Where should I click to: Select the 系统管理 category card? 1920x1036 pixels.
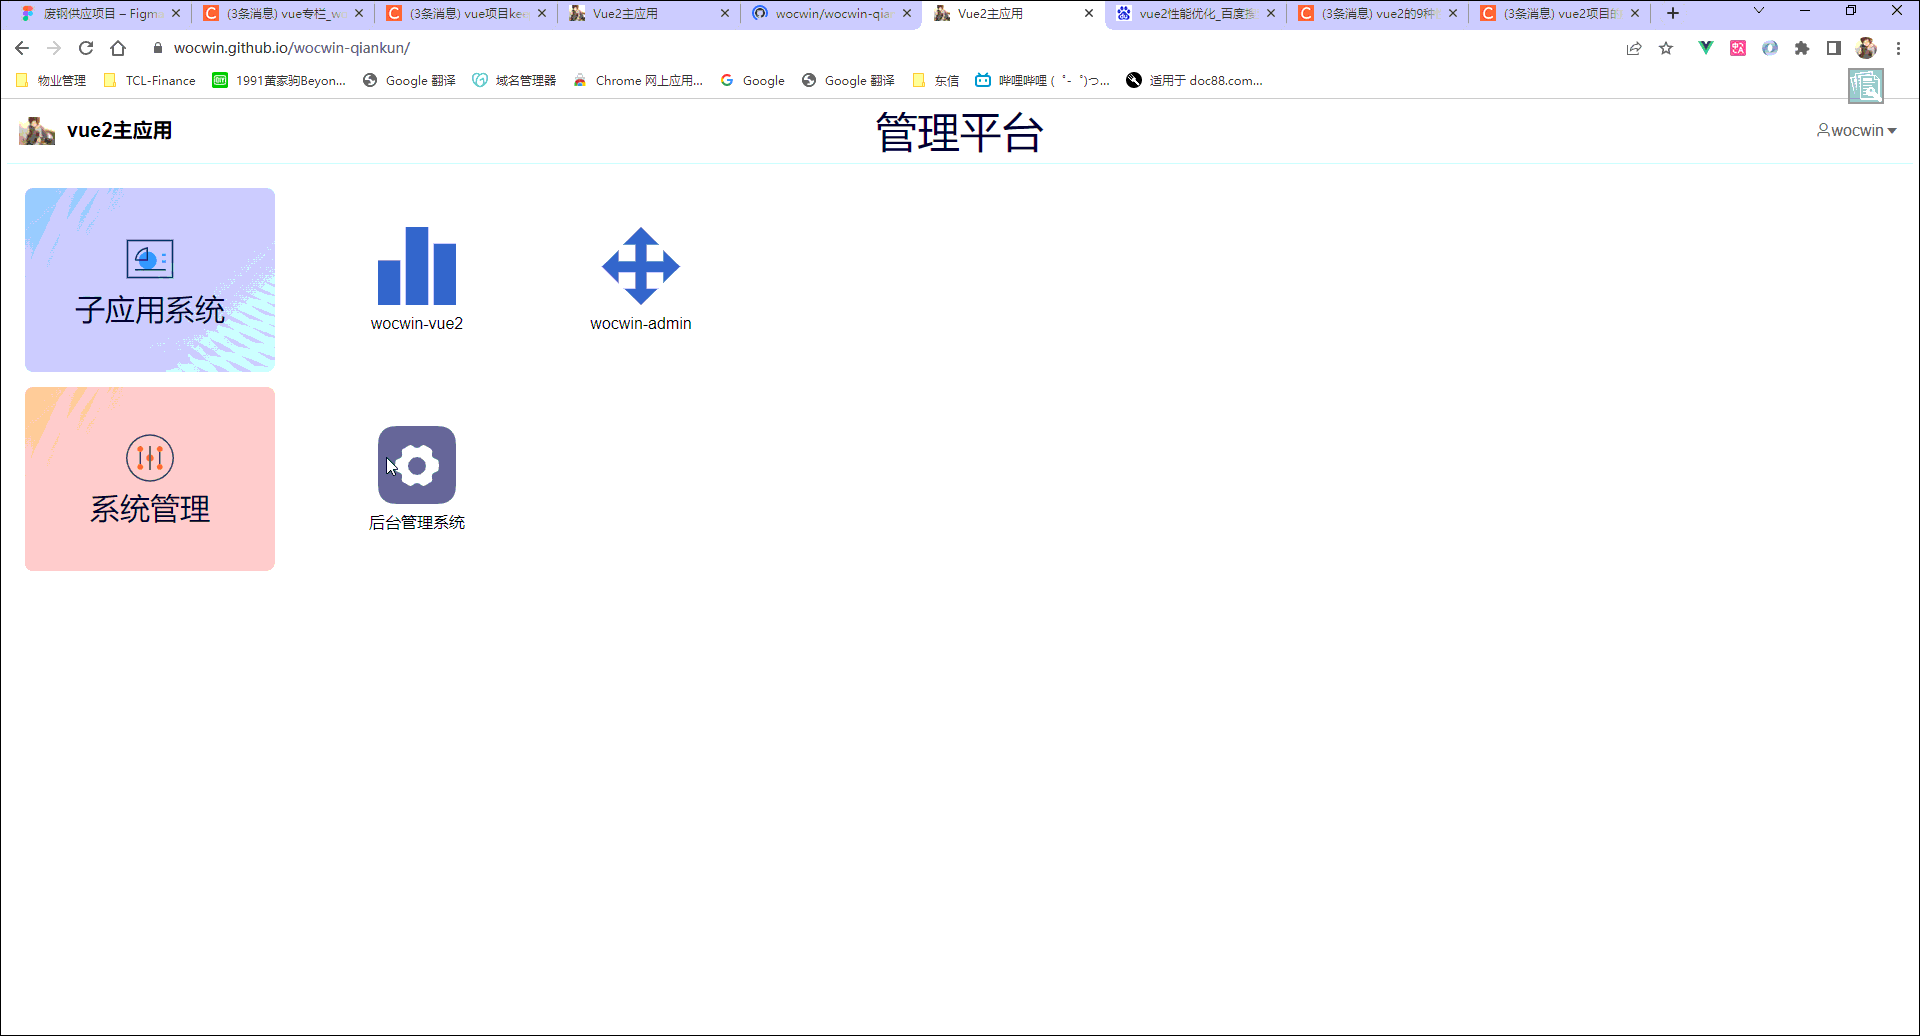(149, 478)
